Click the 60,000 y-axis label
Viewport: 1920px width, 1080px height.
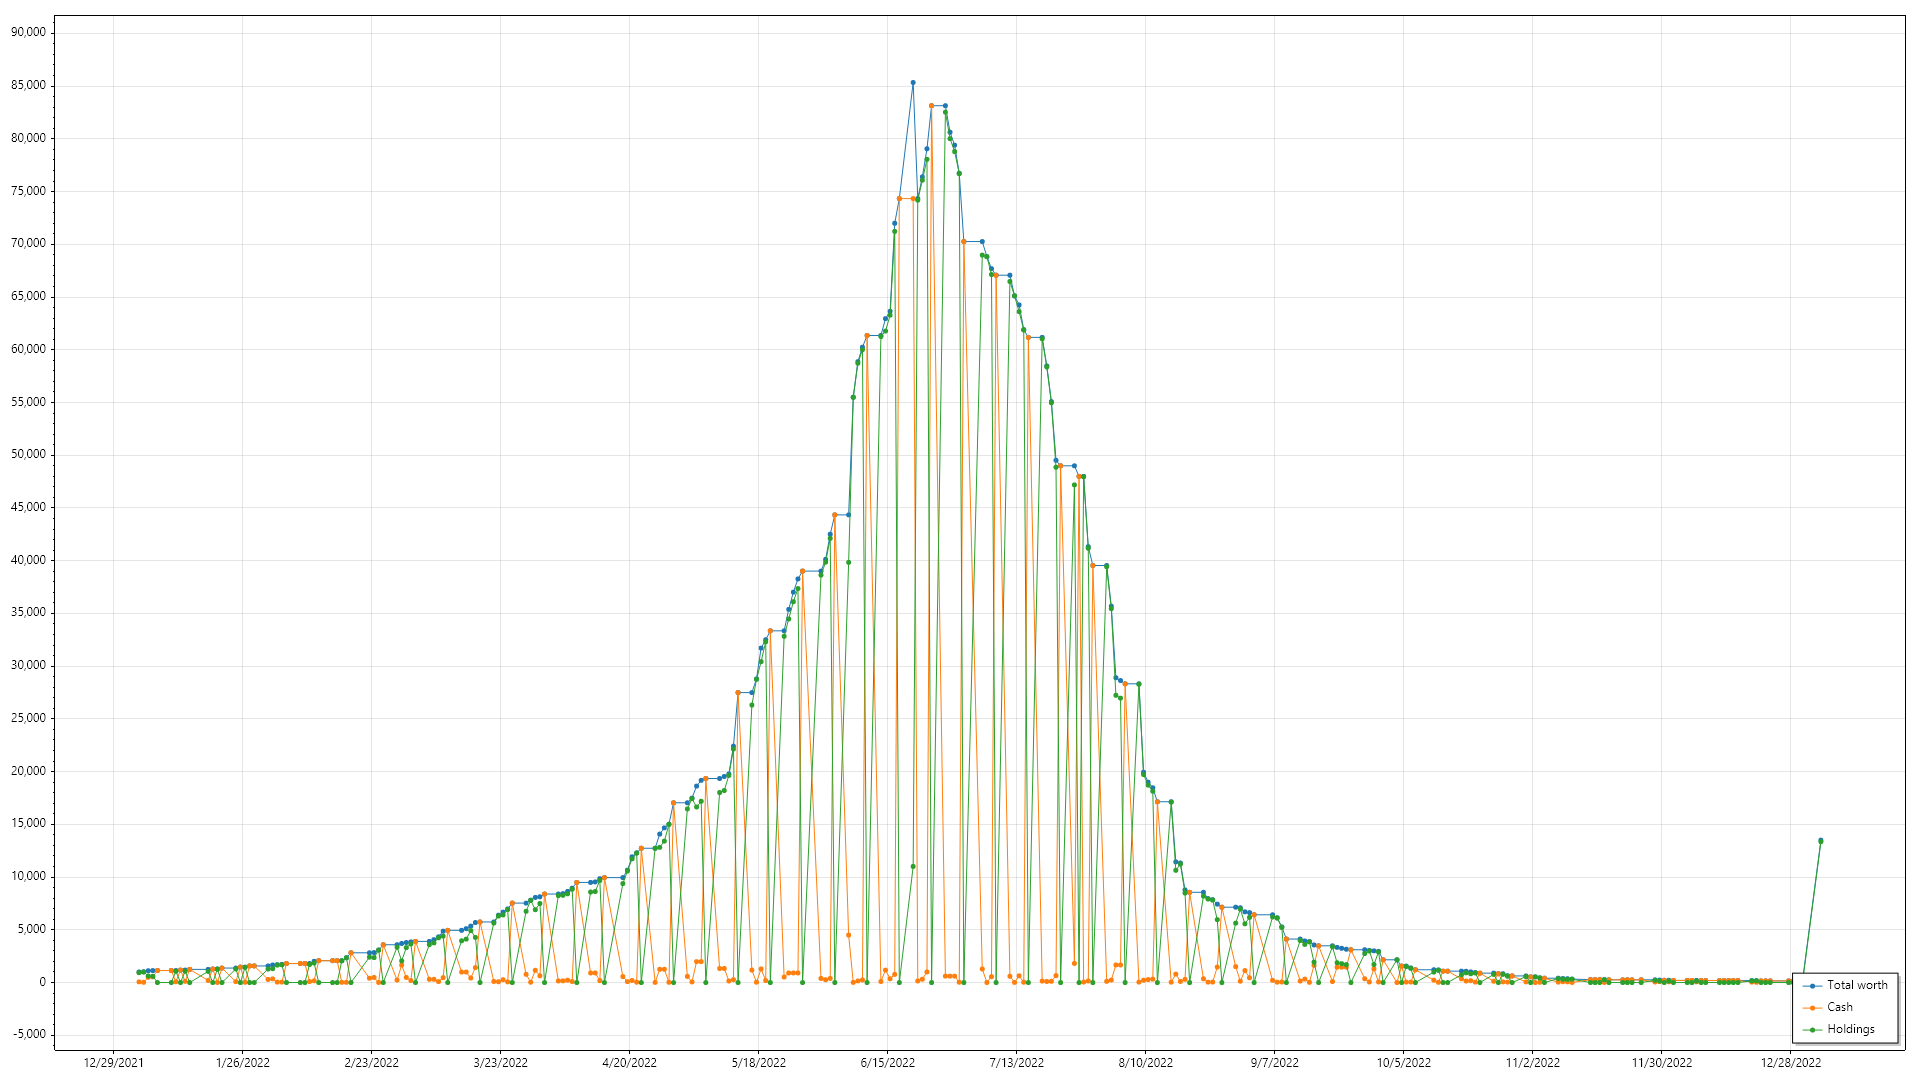click(x=28, y=349)
